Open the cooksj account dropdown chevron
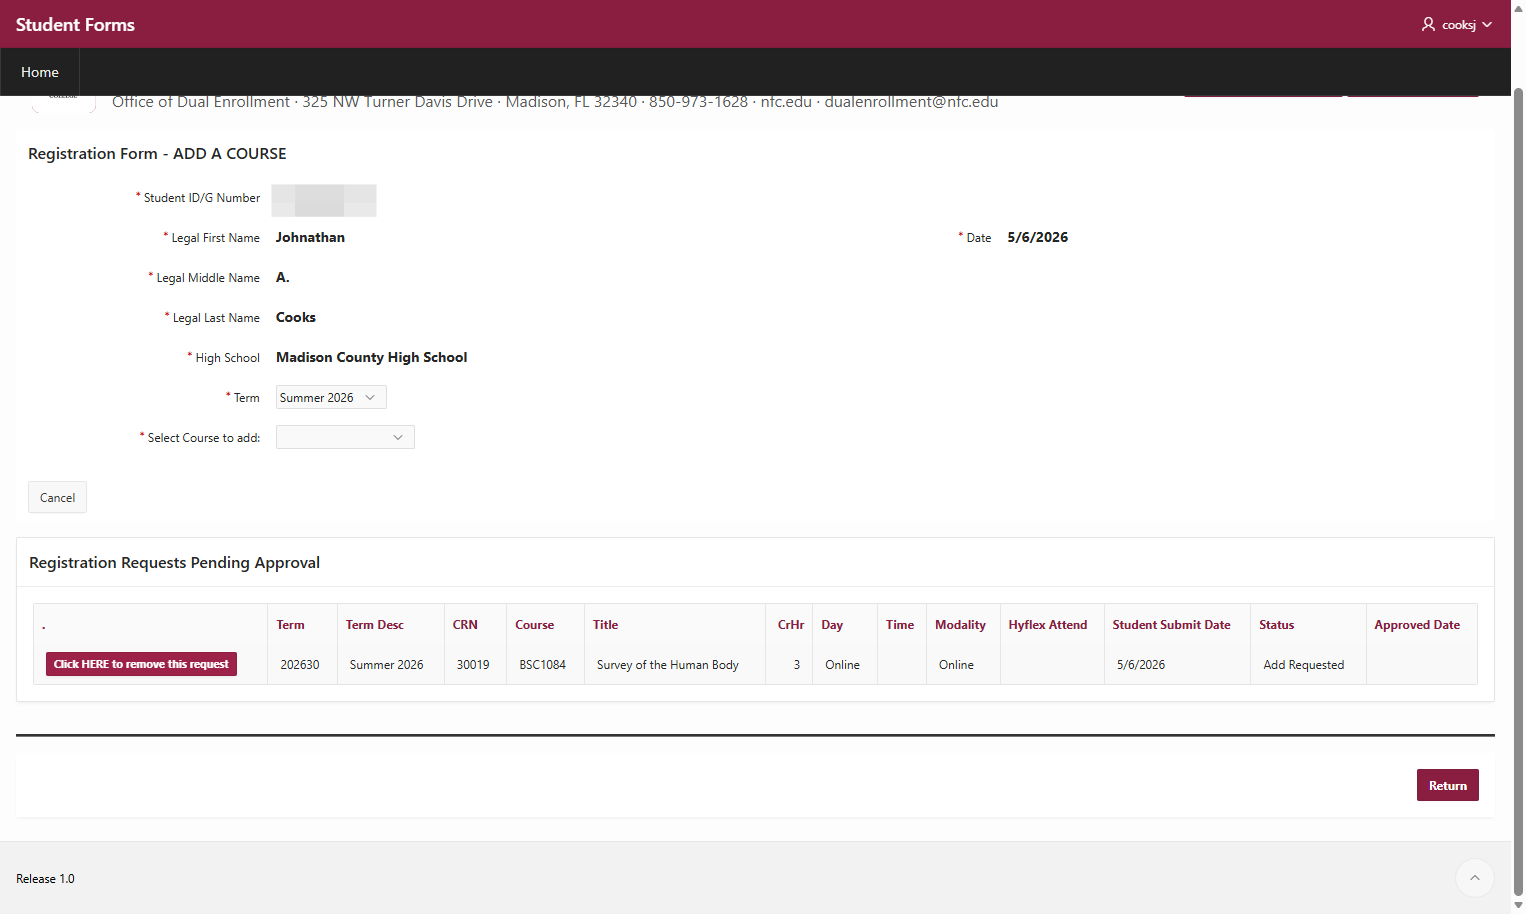Image resolution: width=1526 pixels, height=914 pixels. (x=1487, y=25)
